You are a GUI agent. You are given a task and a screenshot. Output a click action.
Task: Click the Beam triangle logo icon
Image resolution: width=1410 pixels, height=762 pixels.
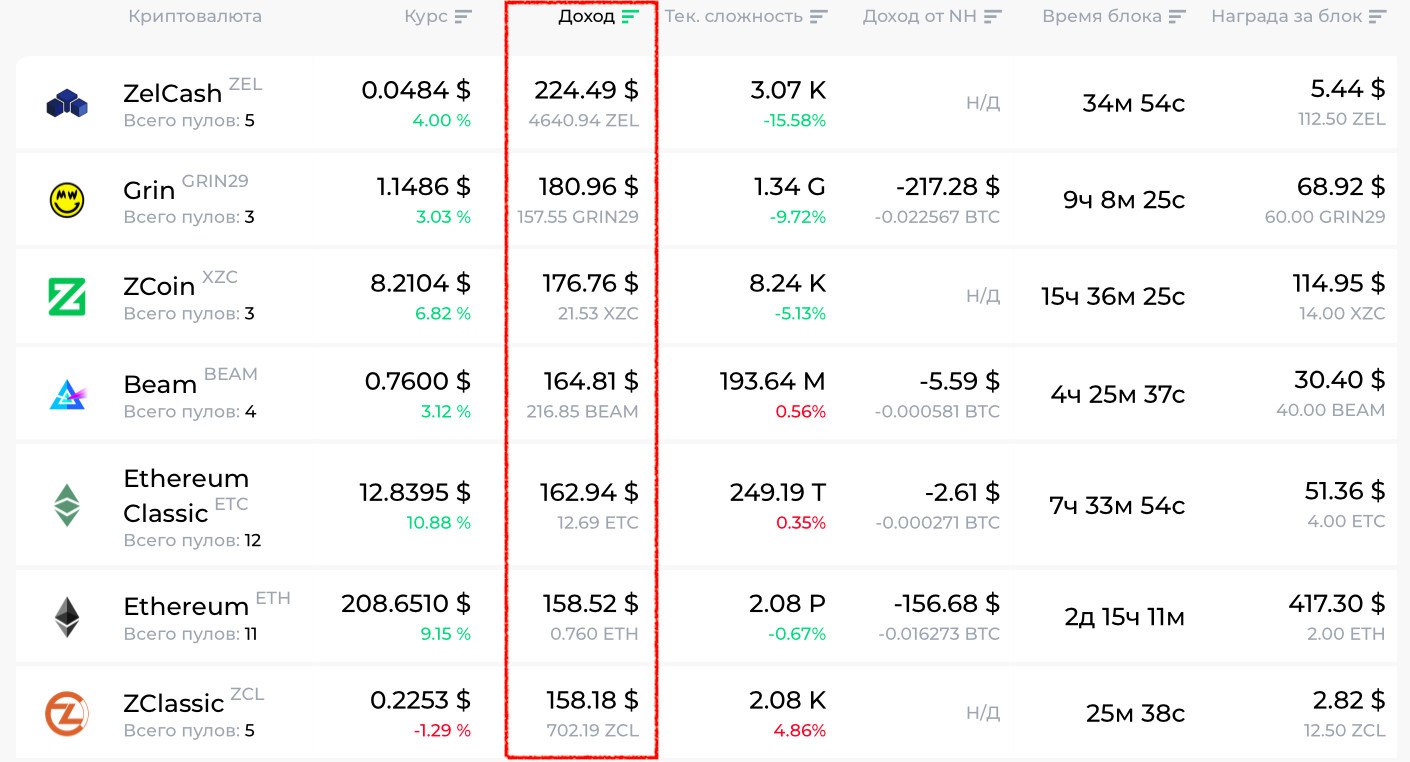click(67, 395)
